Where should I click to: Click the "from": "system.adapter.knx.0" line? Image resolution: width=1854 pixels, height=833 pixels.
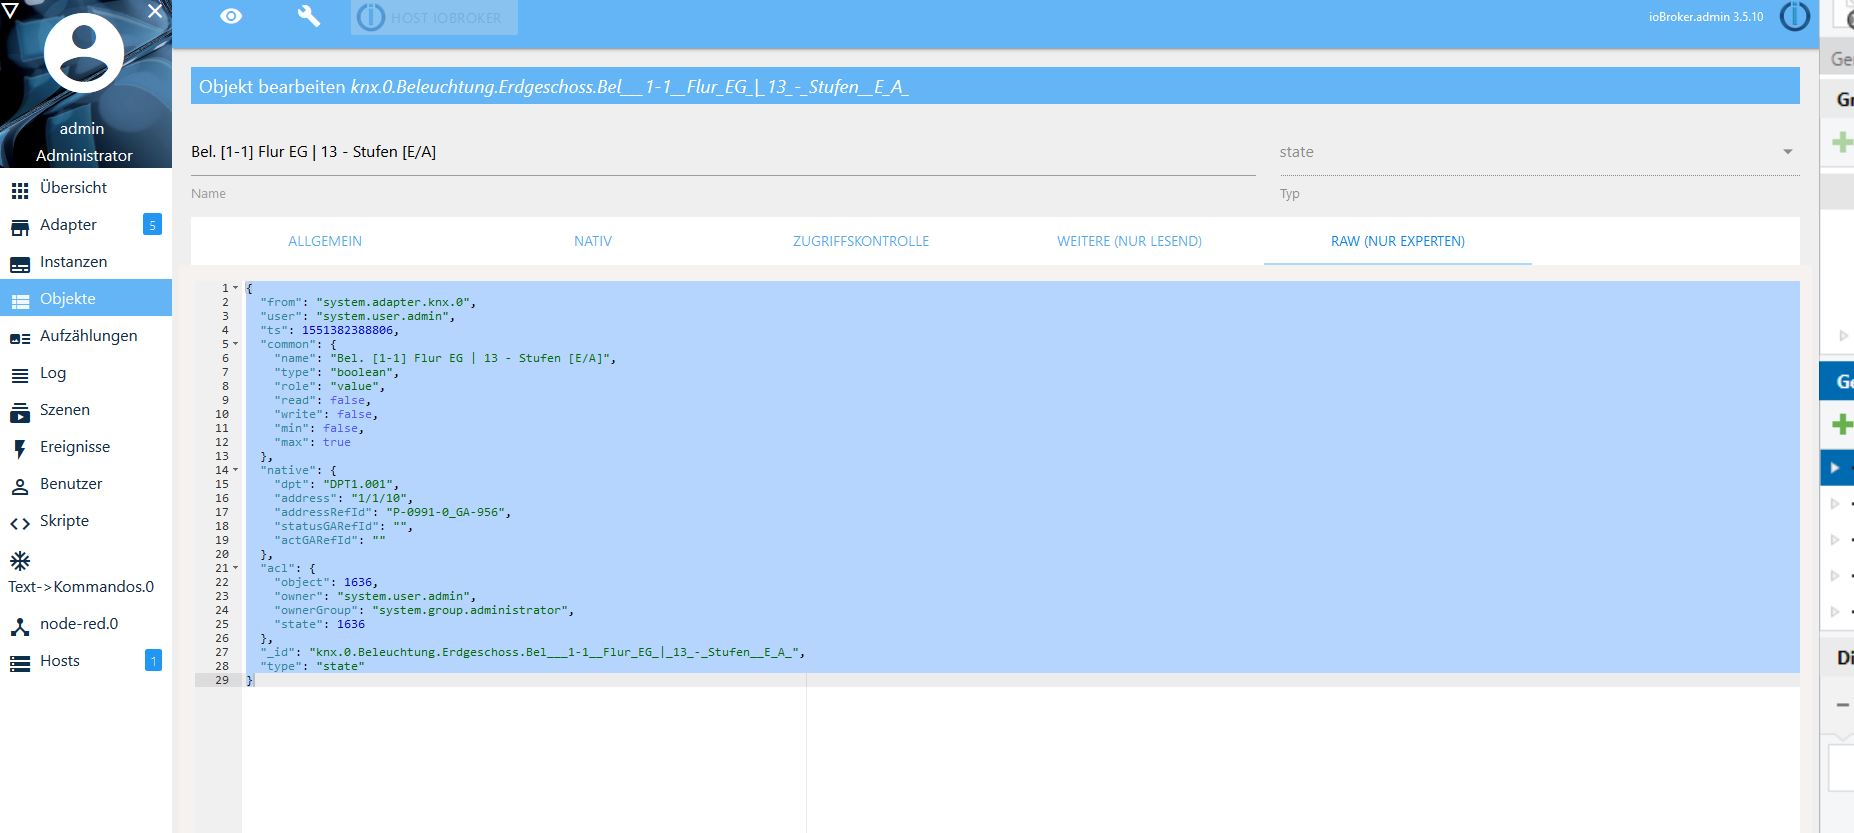(368, 302)
